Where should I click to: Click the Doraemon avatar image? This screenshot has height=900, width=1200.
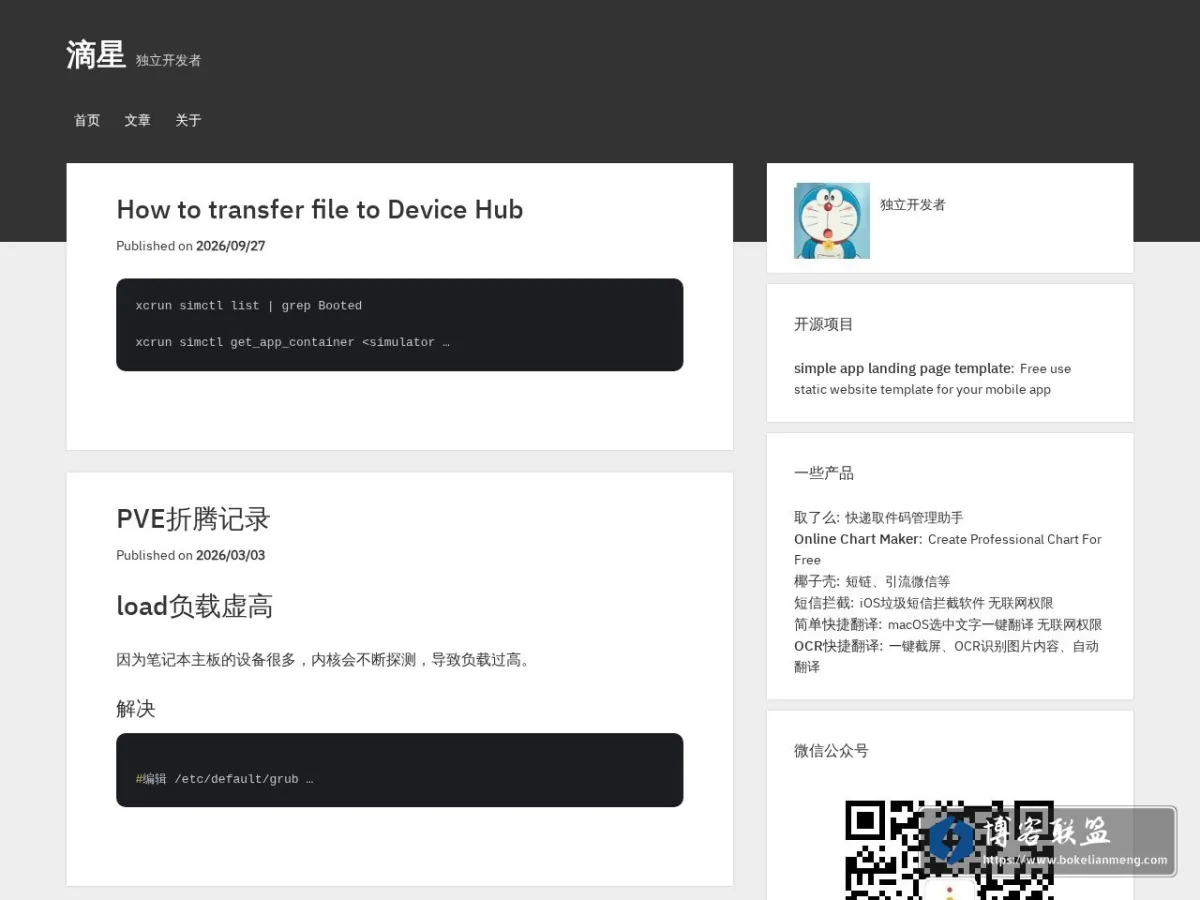tap(832, 221)
